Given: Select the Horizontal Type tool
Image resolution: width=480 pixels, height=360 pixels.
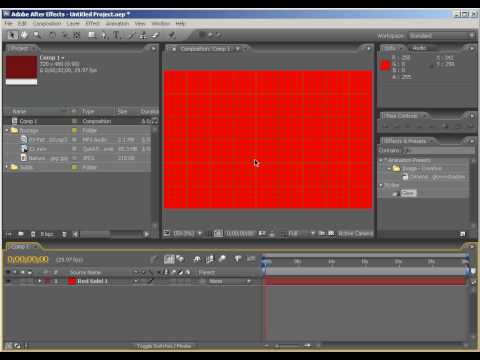Looking at the screenshot, I should 117,35.
